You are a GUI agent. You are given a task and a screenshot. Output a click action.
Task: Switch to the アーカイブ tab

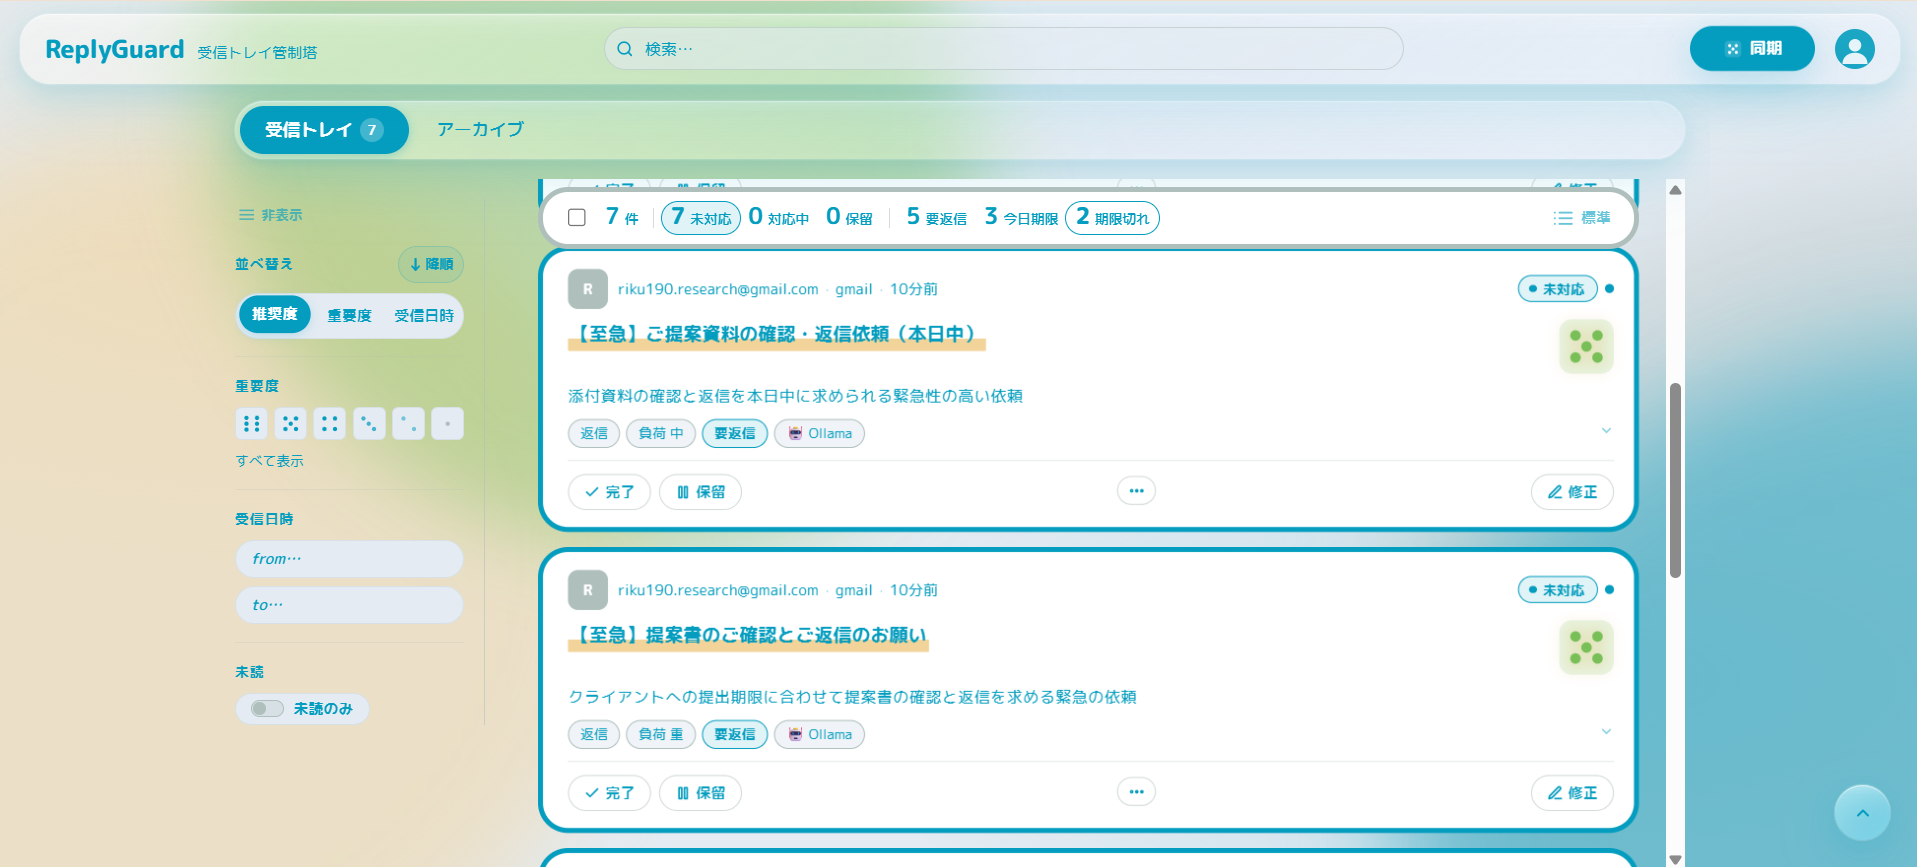[480, 130]
